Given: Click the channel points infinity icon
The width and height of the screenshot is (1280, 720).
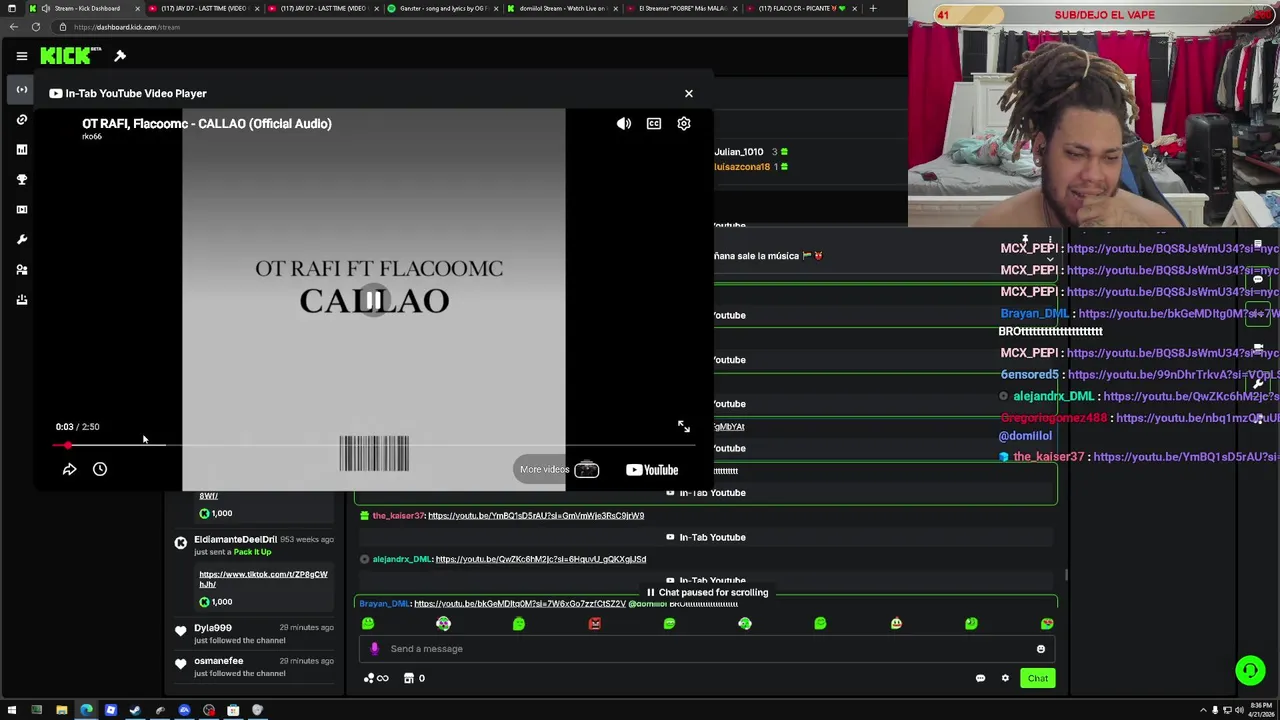Looking at the screenshot, I should point(376,678).
